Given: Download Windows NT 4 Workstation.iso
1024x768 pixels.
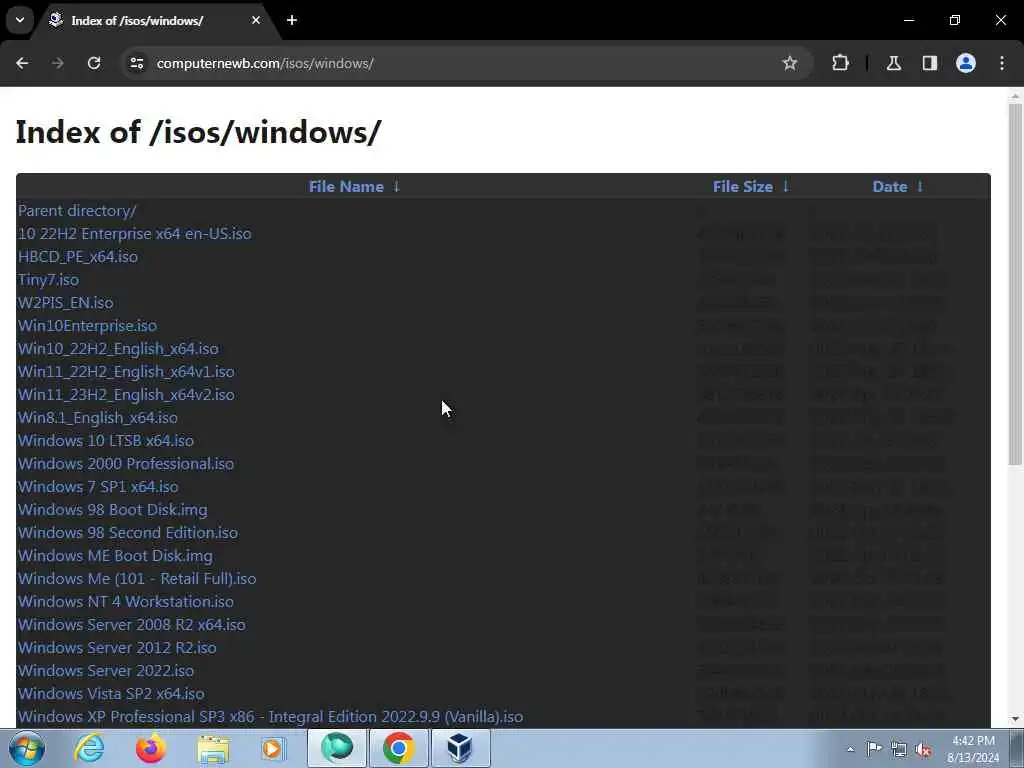Looking at the screenshot, I should [125, 601].
